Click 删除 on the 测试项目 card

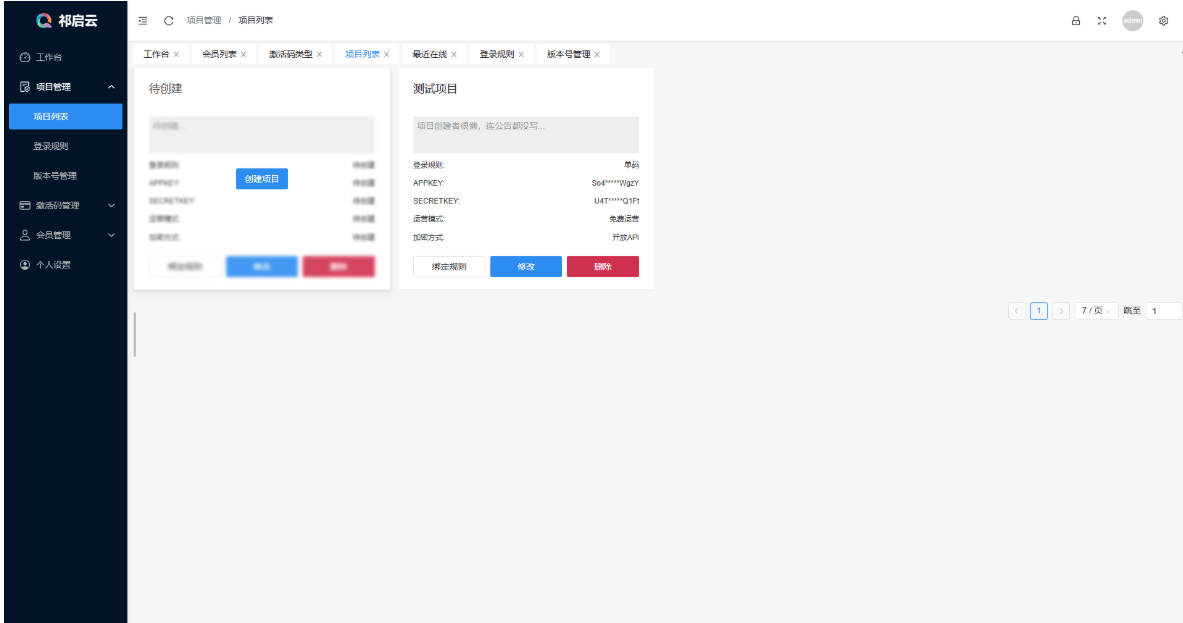602,266
